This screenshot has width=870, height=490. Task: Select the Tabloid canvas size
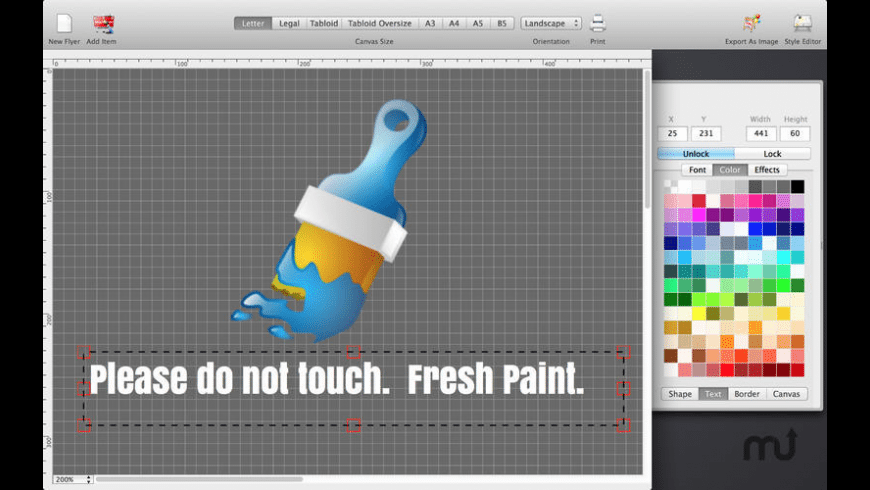coord(323,23)
